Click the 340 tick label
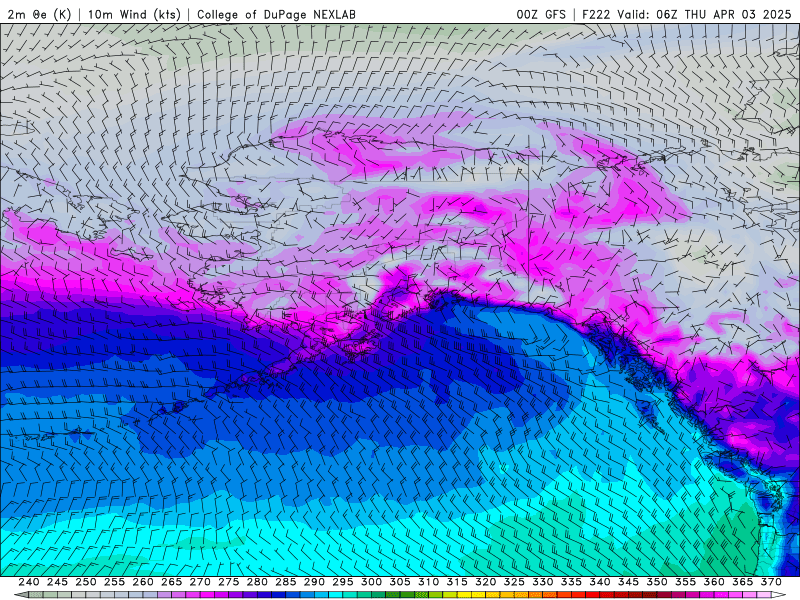 [600, 582]
